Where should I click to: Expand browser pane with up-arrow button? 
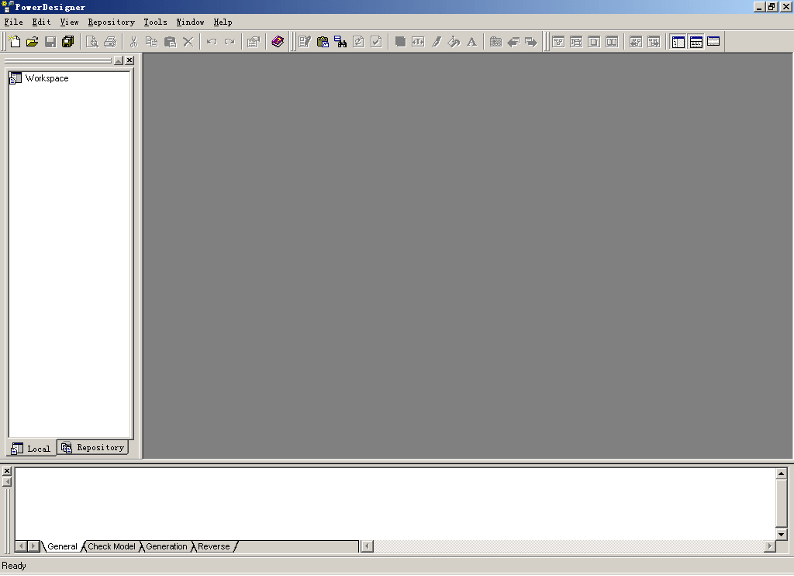tap(118, 60)
